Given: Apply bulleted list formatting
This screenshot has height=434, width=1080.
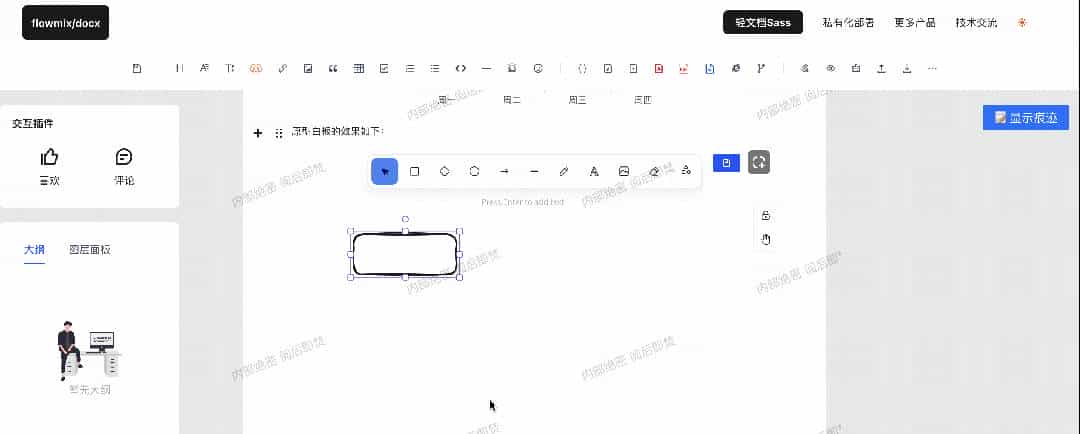Looking at the screenshot, I should pyautogui.click(x=435, y=68).
